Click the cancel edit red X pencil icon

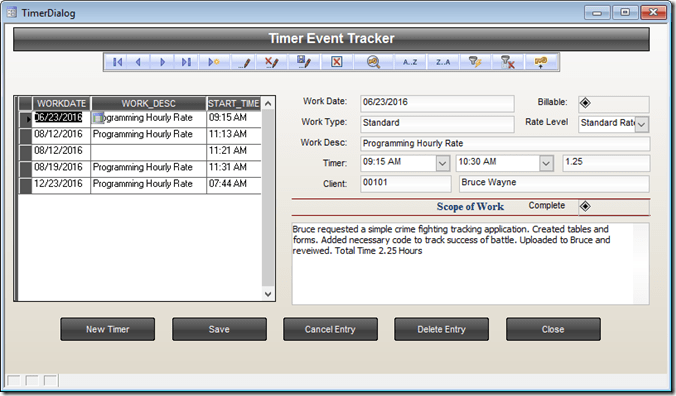pos(272,62)
